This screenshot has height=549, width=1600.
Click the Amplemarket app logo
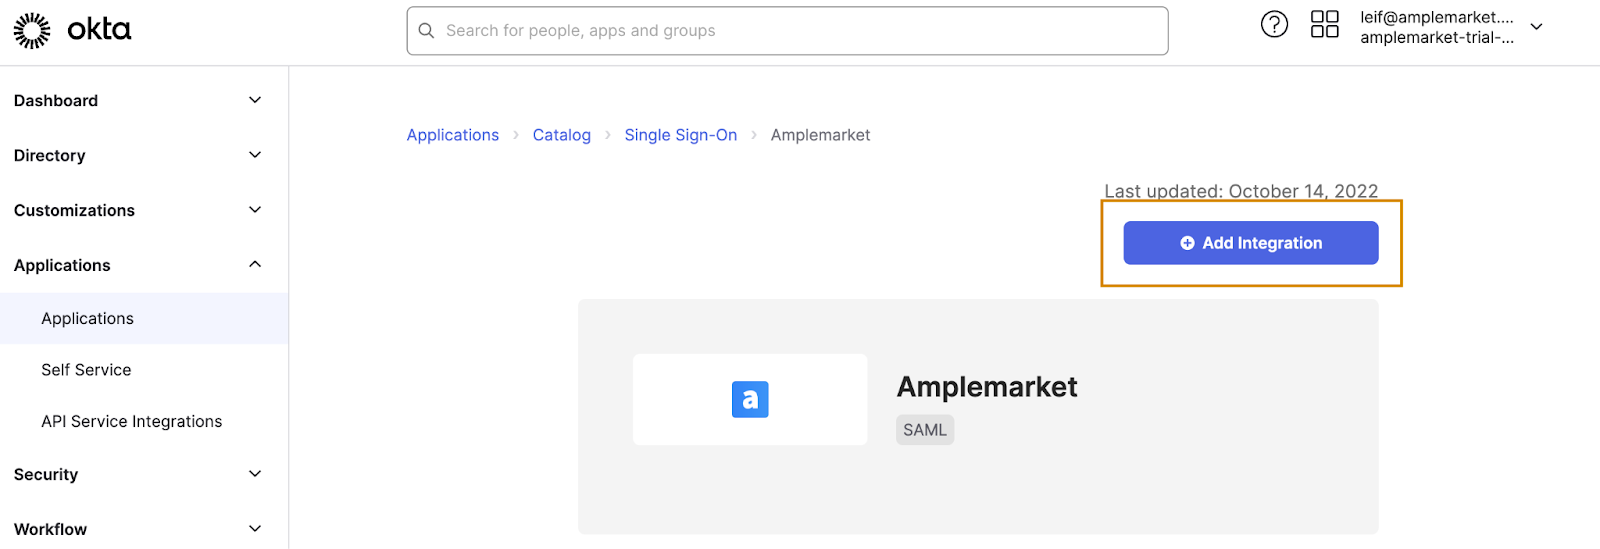pos(750,399)
